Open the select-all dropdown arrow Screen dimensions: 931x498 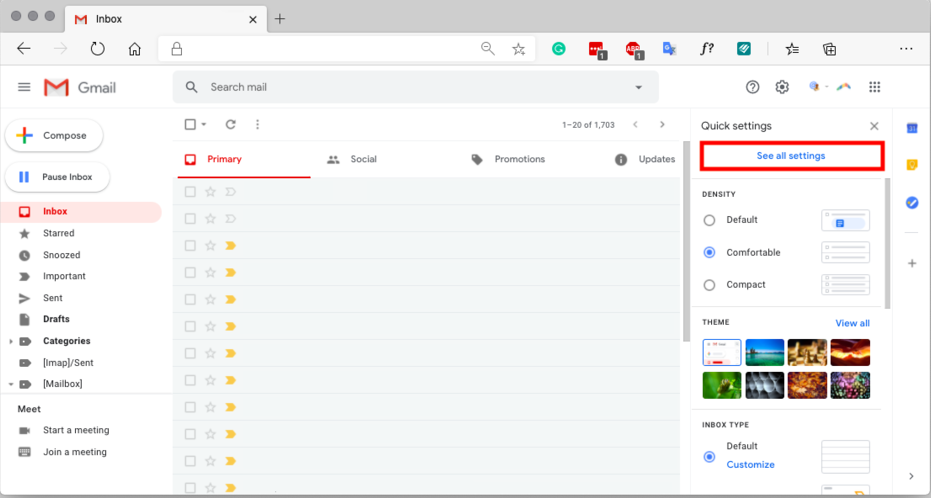(204, 125)
